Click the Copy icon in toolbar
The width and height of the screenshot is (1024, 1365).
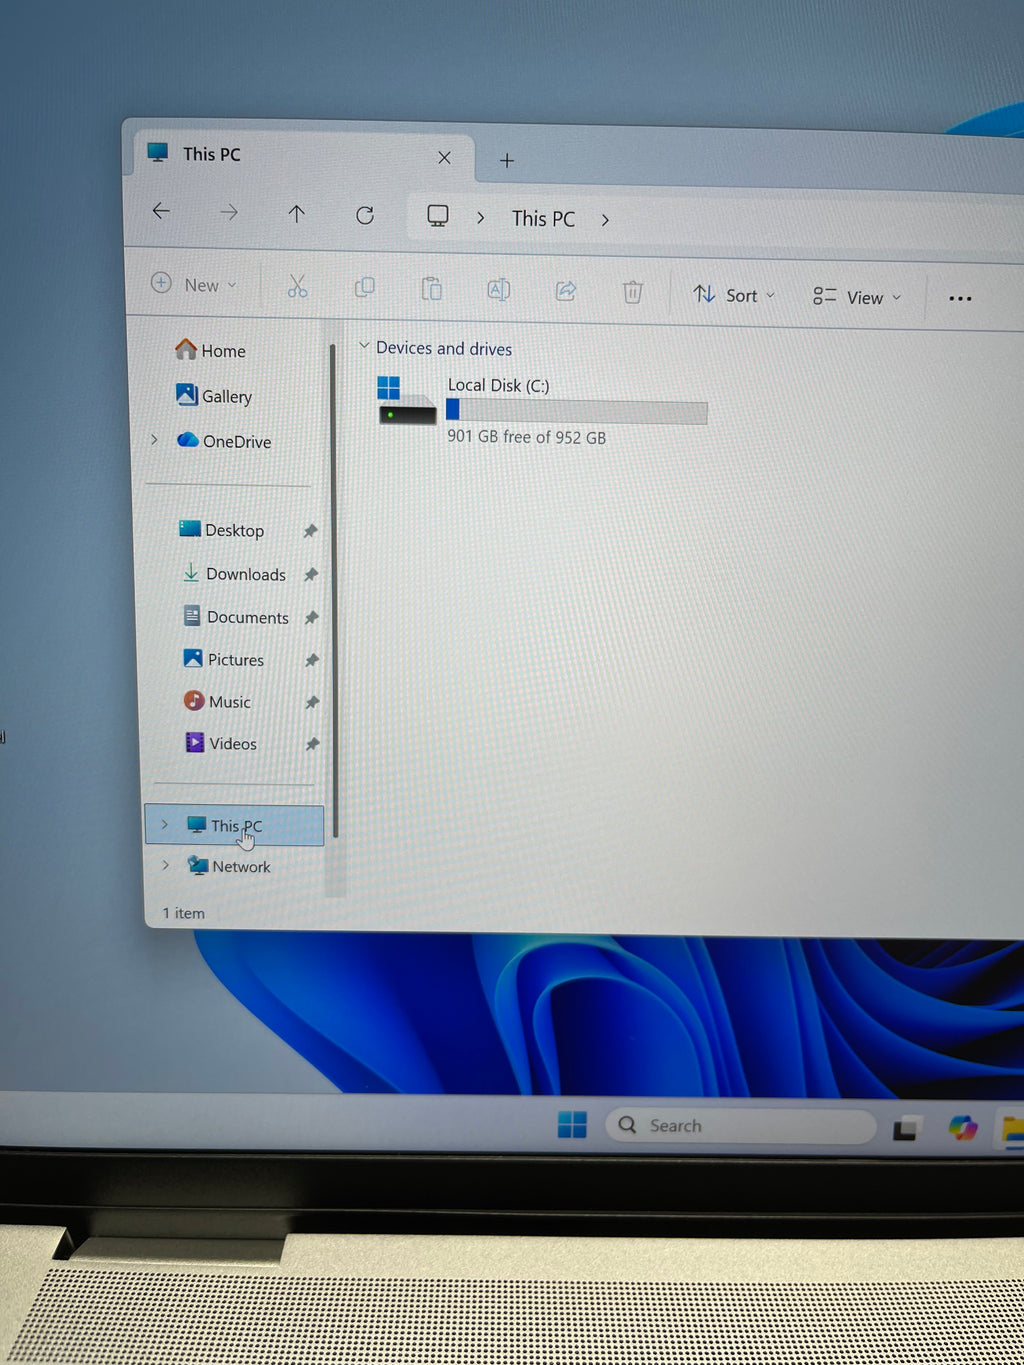click(x=365, y=288)
